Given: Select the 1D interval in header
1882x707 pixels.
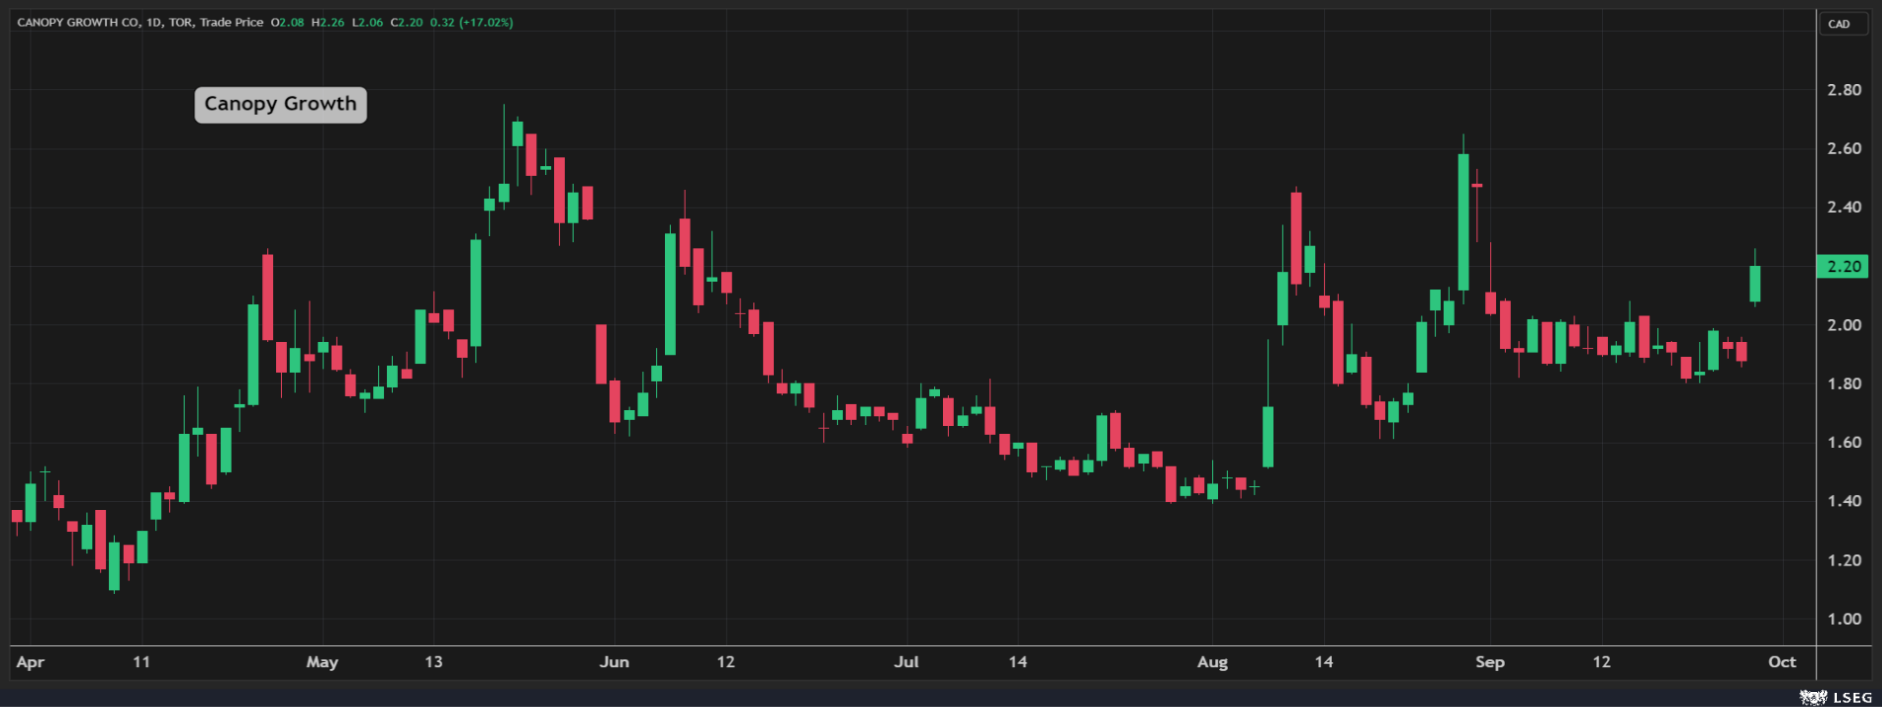Looking at the screenshot, I should [x=154, y=22].
